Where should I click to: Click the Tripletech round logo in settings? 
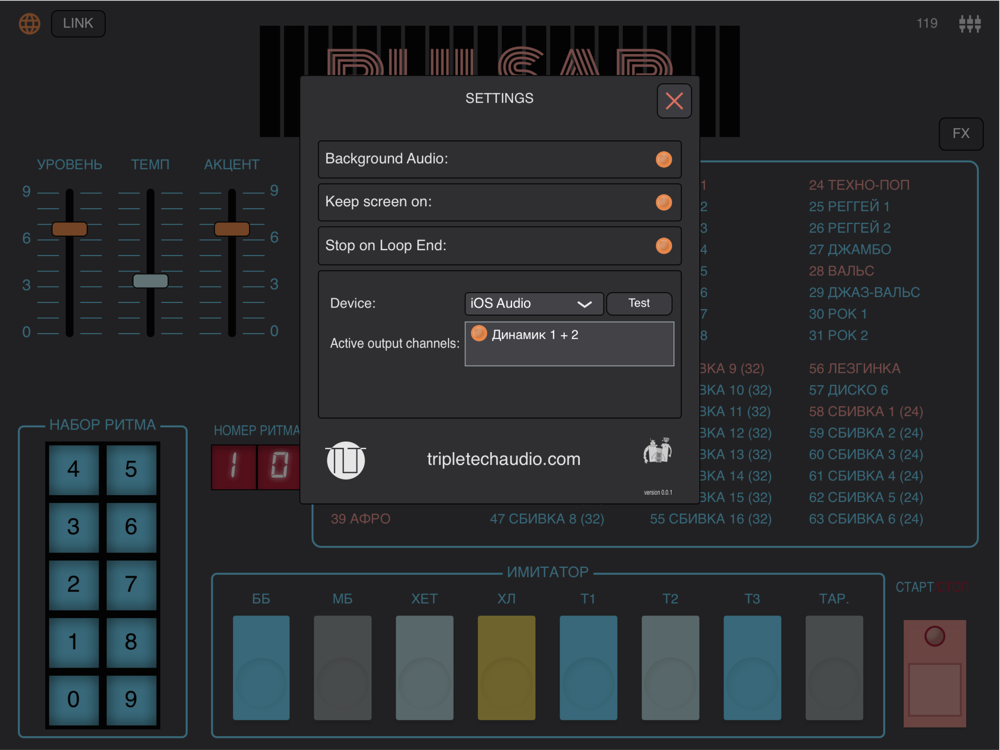coord(346,460)
